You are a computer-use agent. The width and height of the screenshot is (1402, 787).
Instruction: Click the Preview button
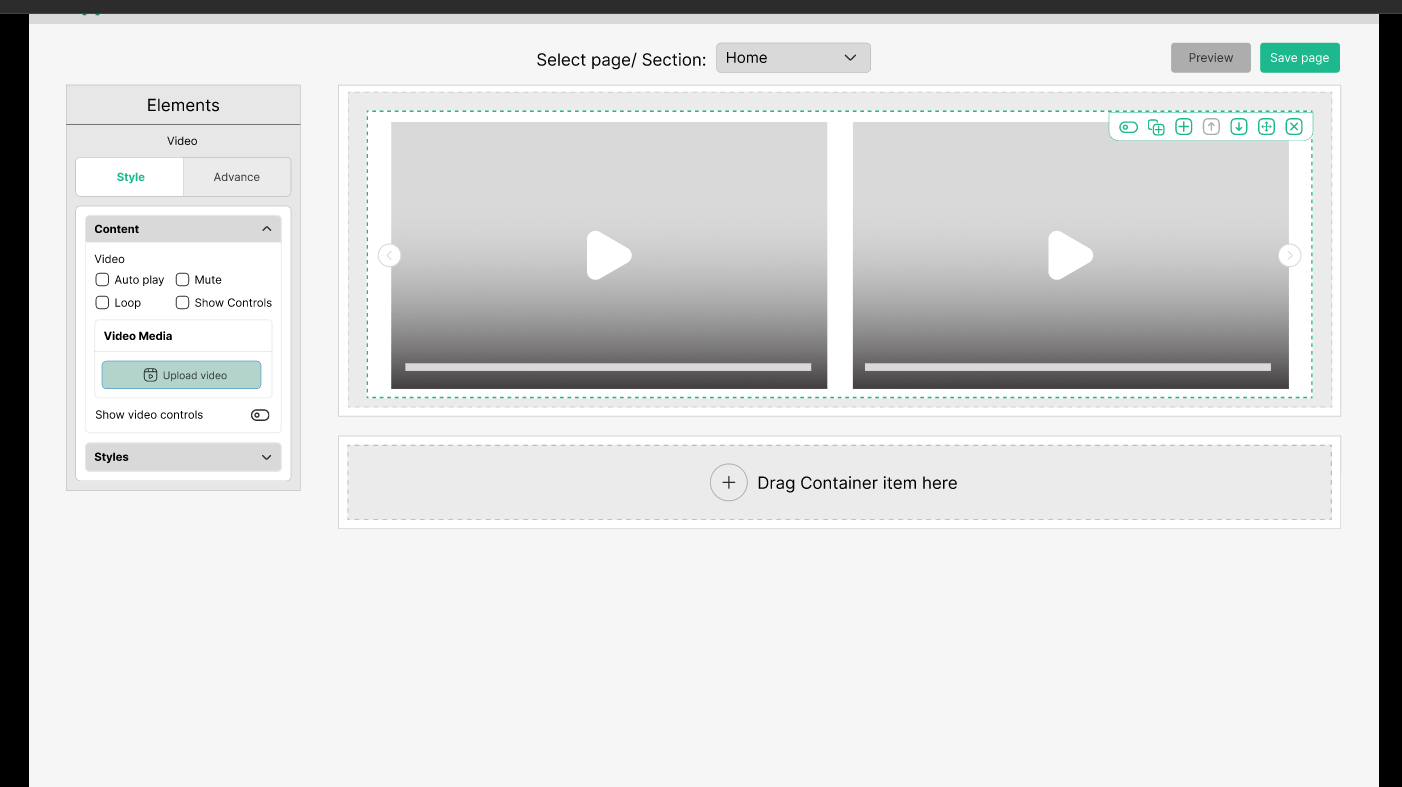pos(1211,58)
